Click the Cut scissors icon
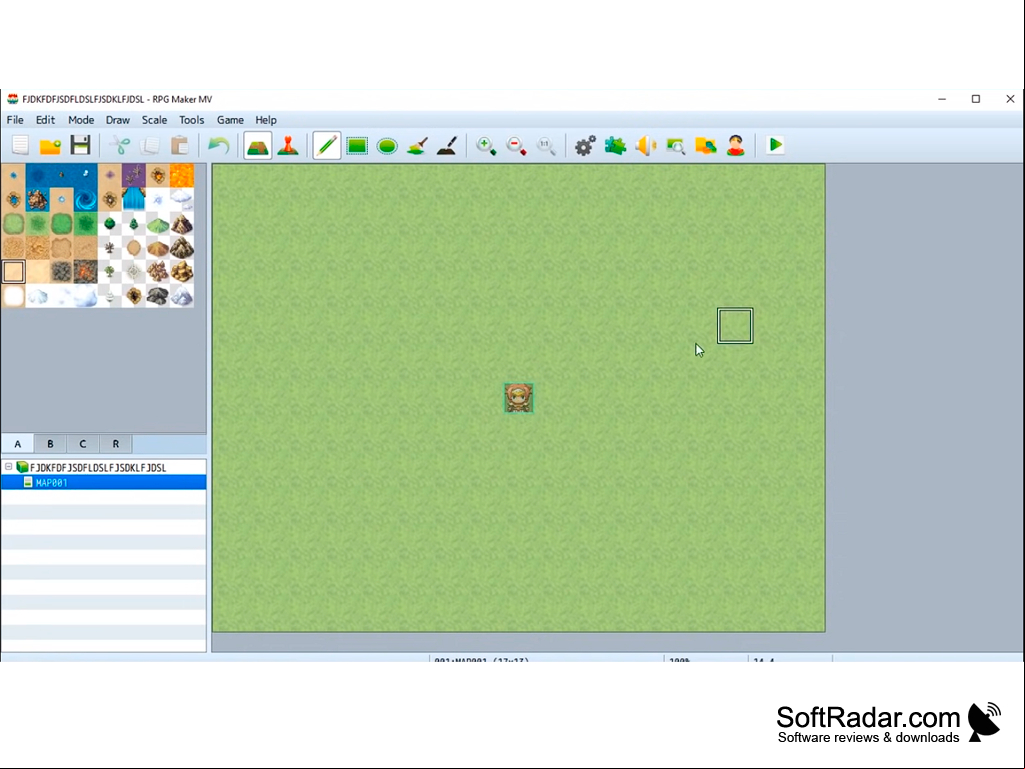The height and width of the screenshot is (769, 1025). (x=120, y=145)
